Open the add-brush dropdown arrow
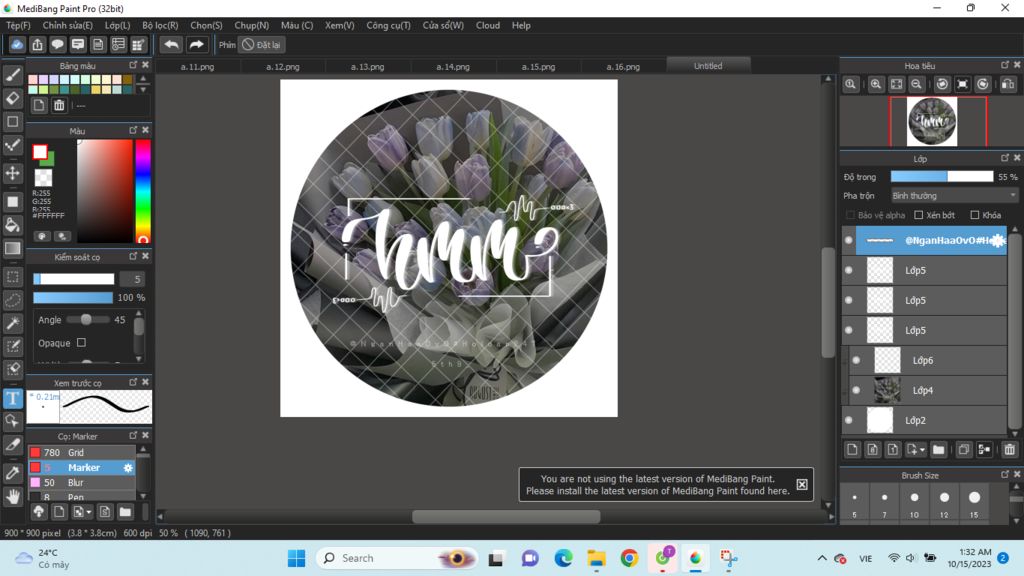Viewport: 1024px width, 576px height. 89,511
